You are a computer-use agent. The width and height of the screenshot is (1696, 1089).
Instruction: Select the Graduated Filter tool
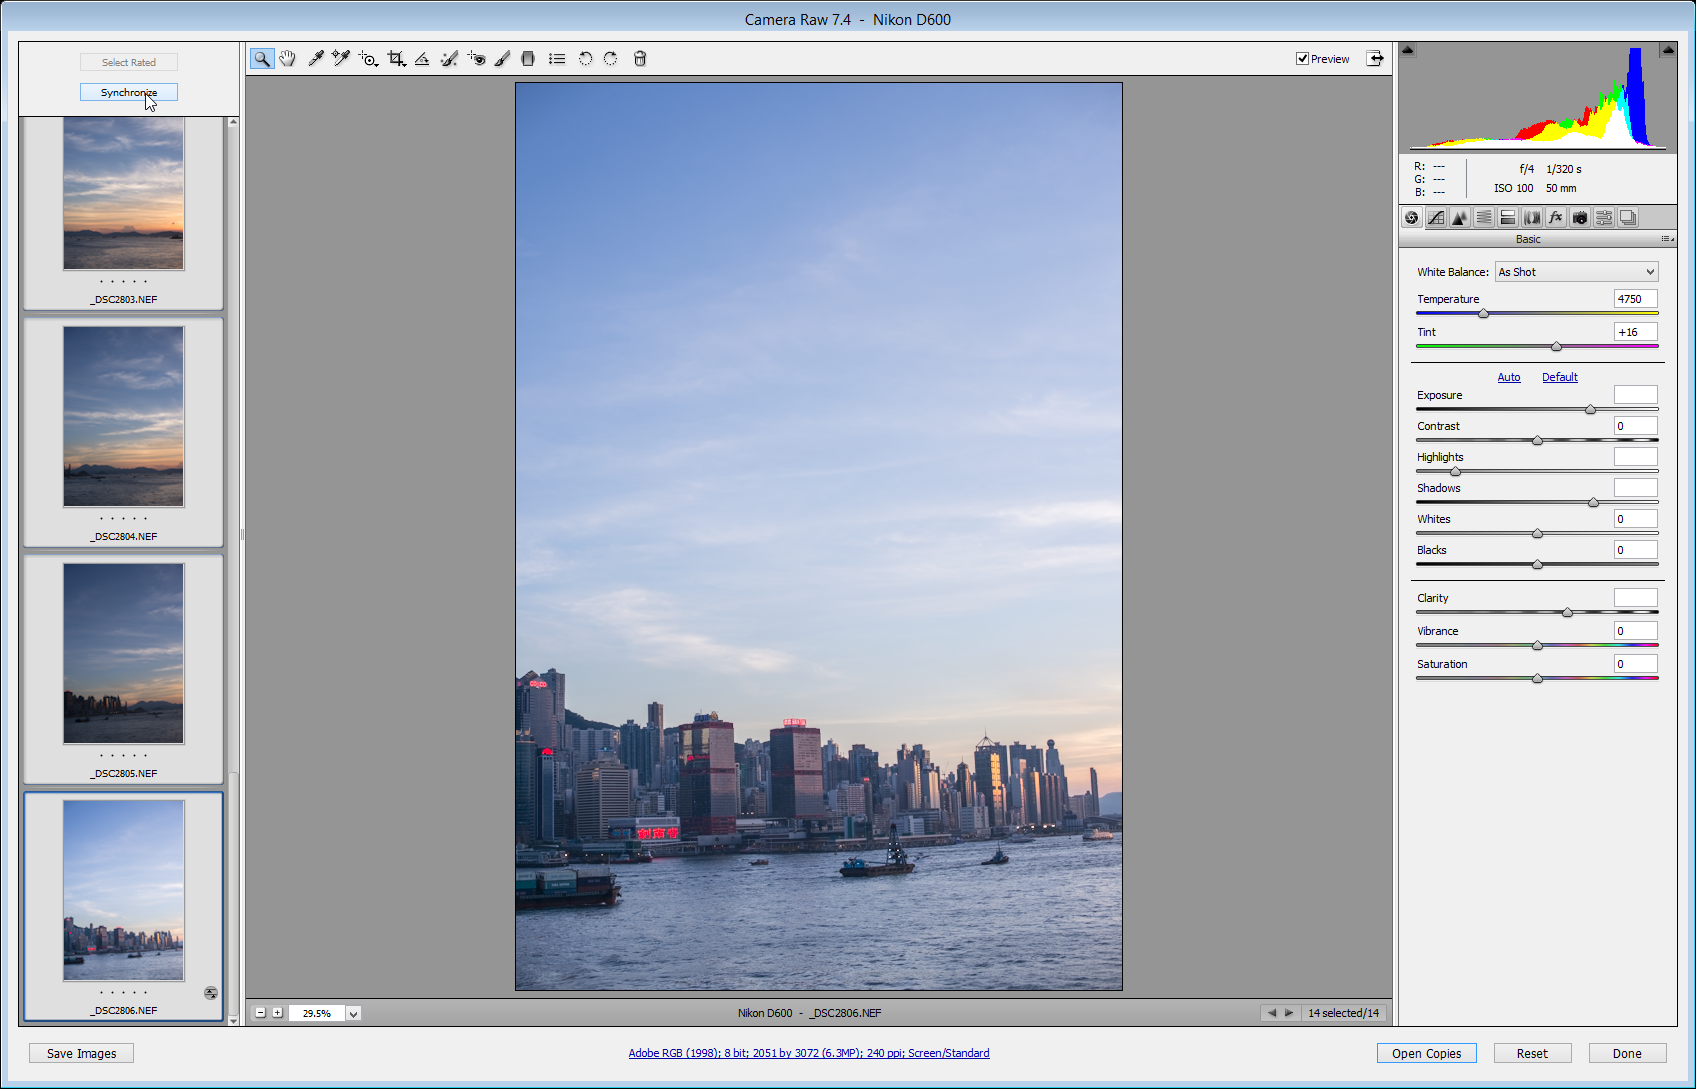coord(528,59)
